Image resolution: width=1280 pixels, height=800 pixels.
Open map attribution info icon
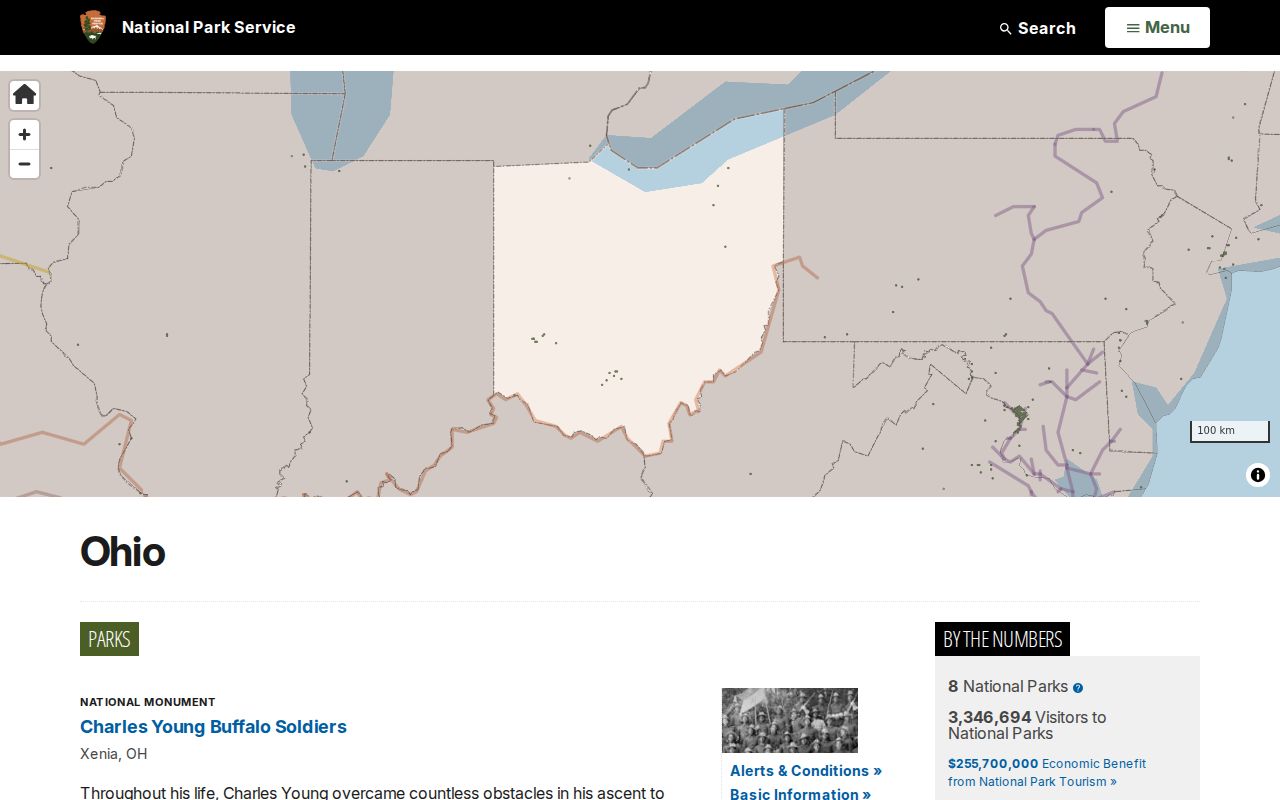[1258, 475]
